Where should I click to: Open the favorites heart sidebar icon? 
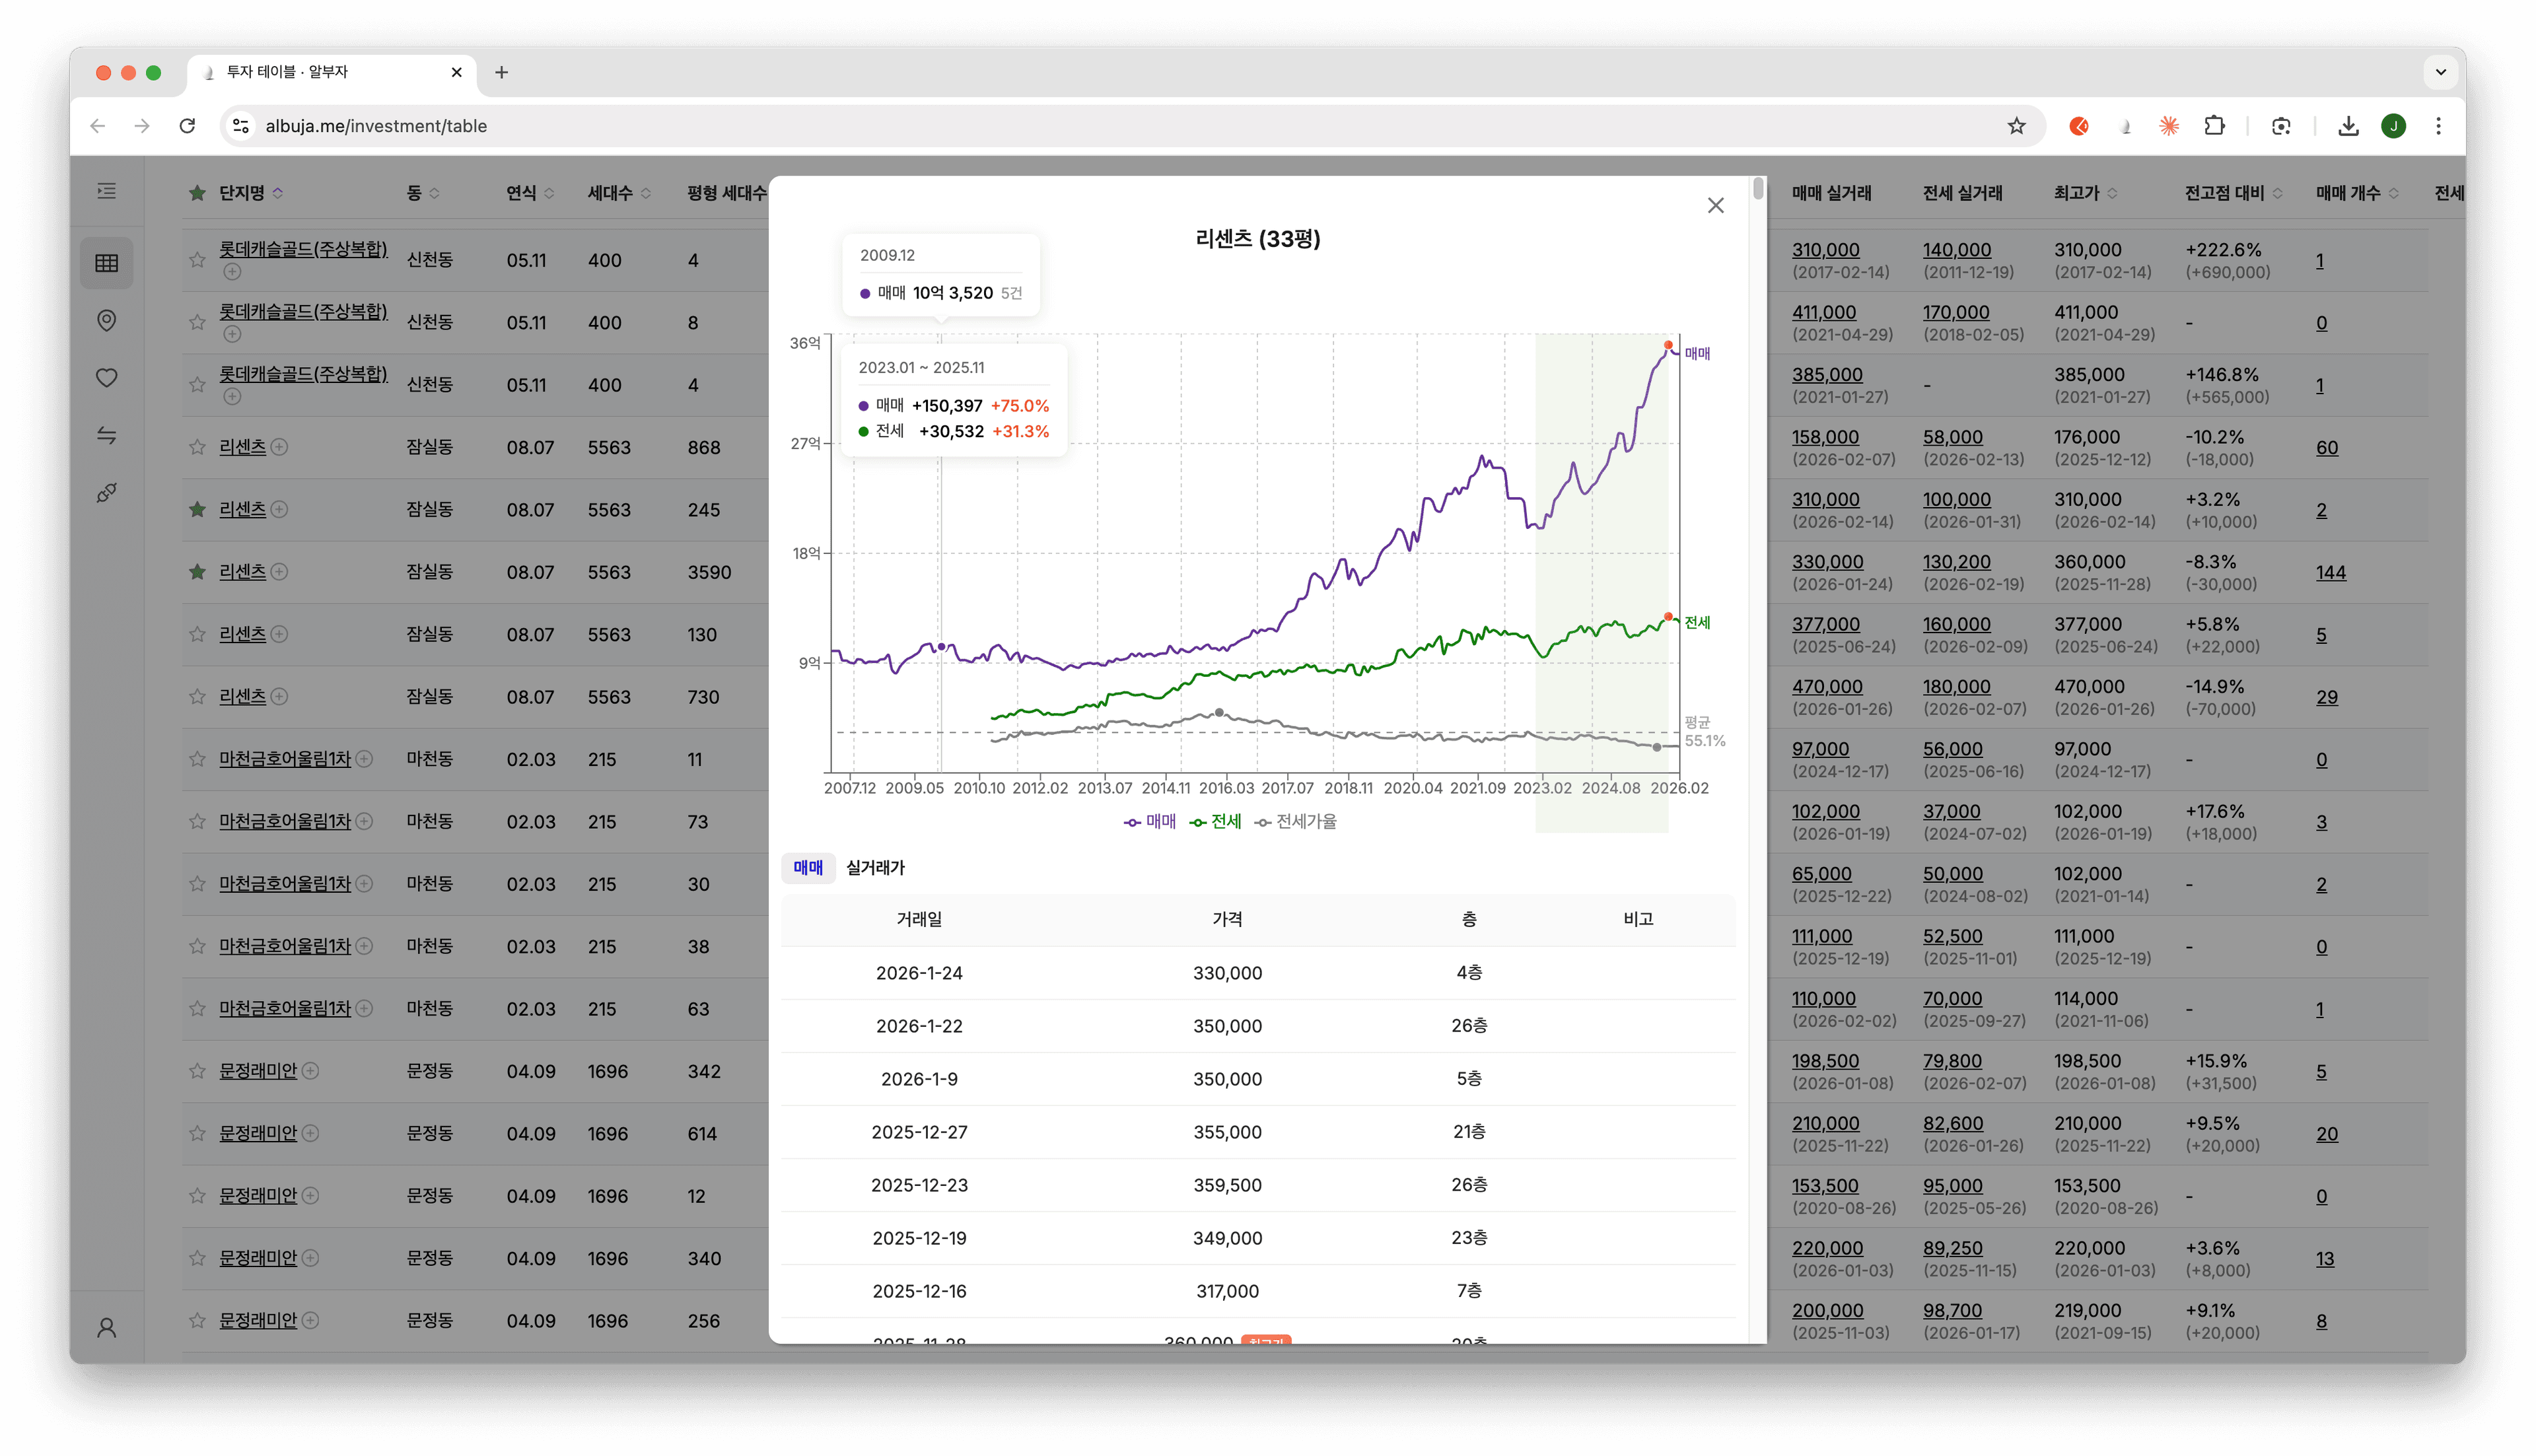point(107,378)
